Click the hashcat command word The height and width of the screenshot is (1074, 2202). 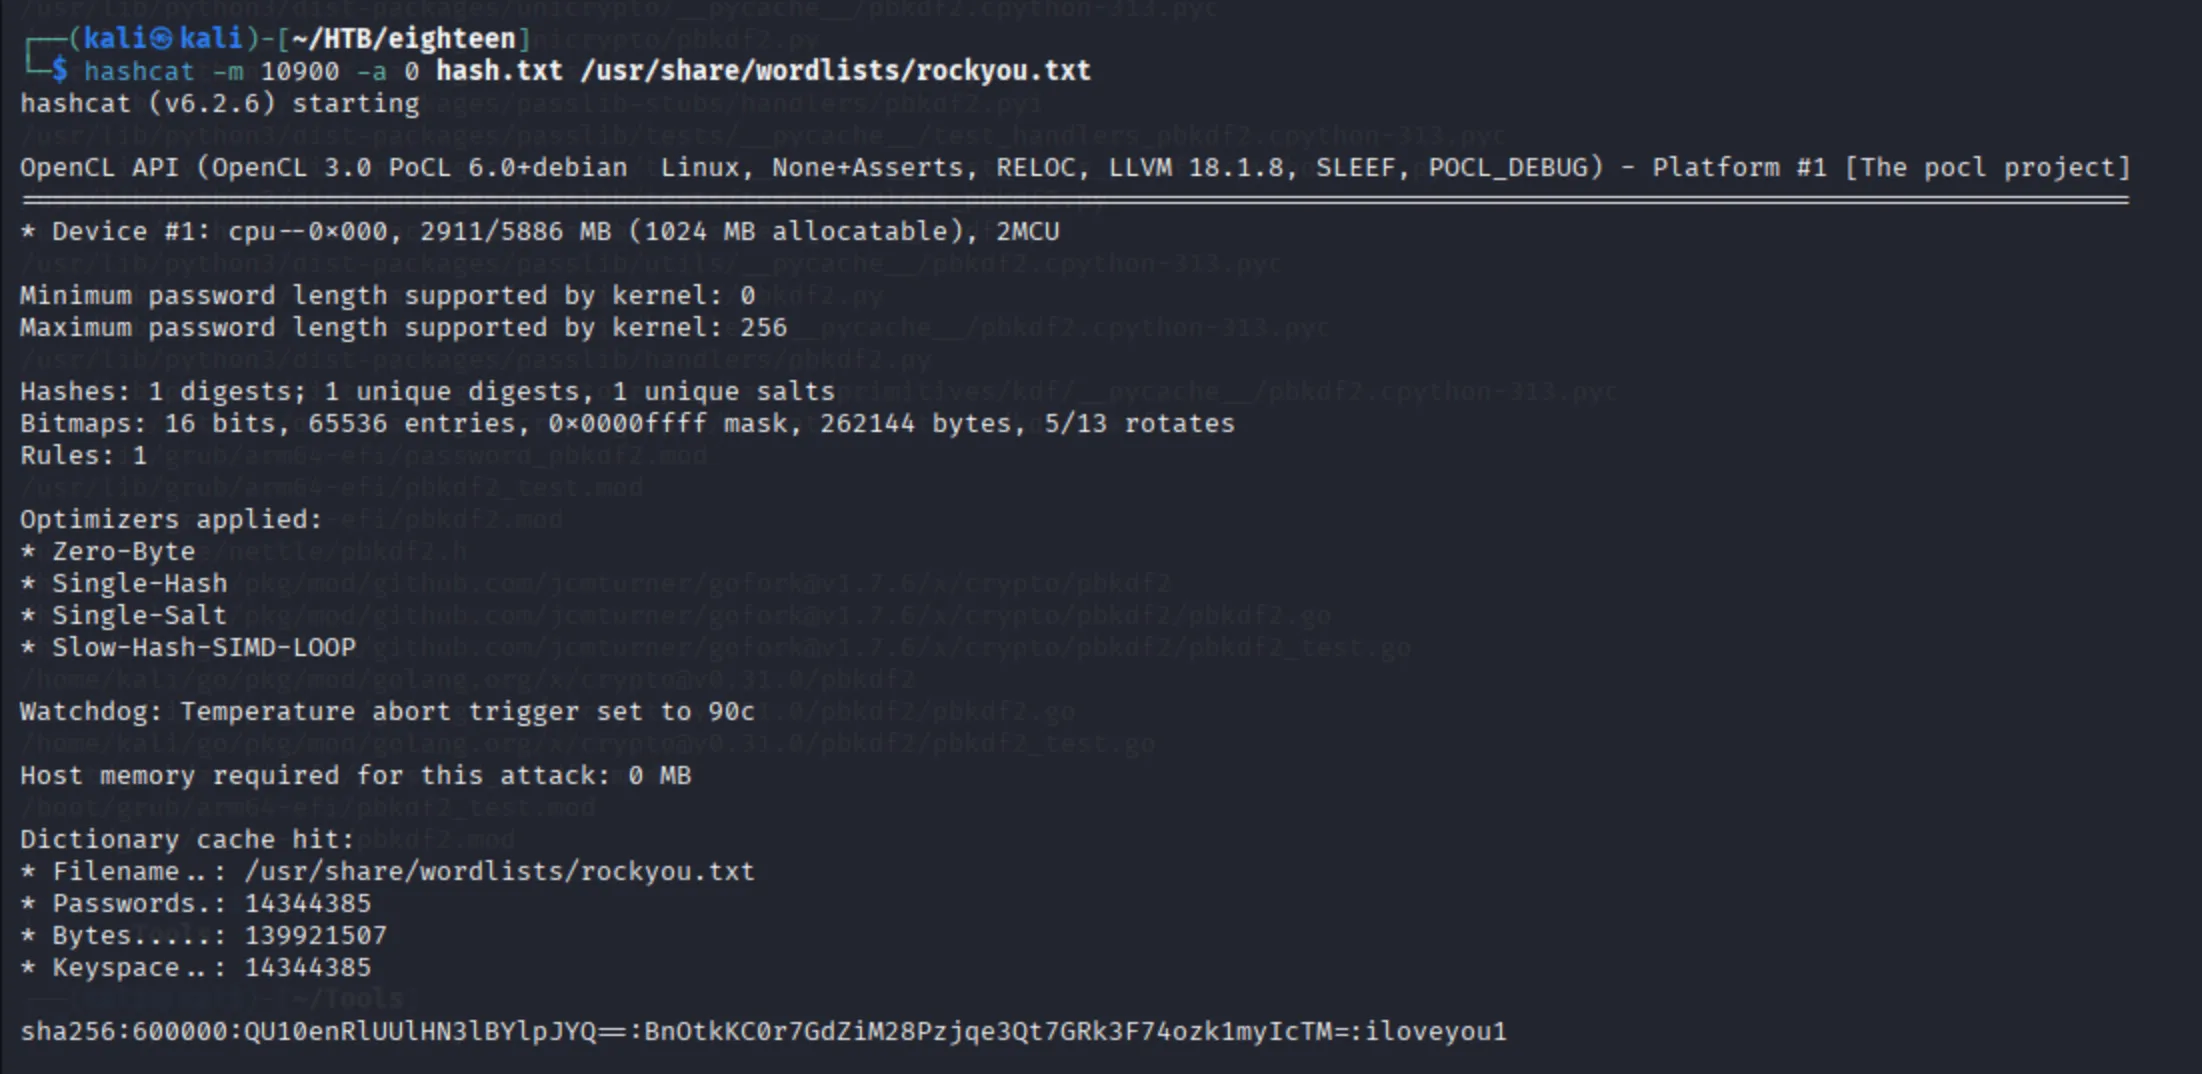(x=139, y=71)
